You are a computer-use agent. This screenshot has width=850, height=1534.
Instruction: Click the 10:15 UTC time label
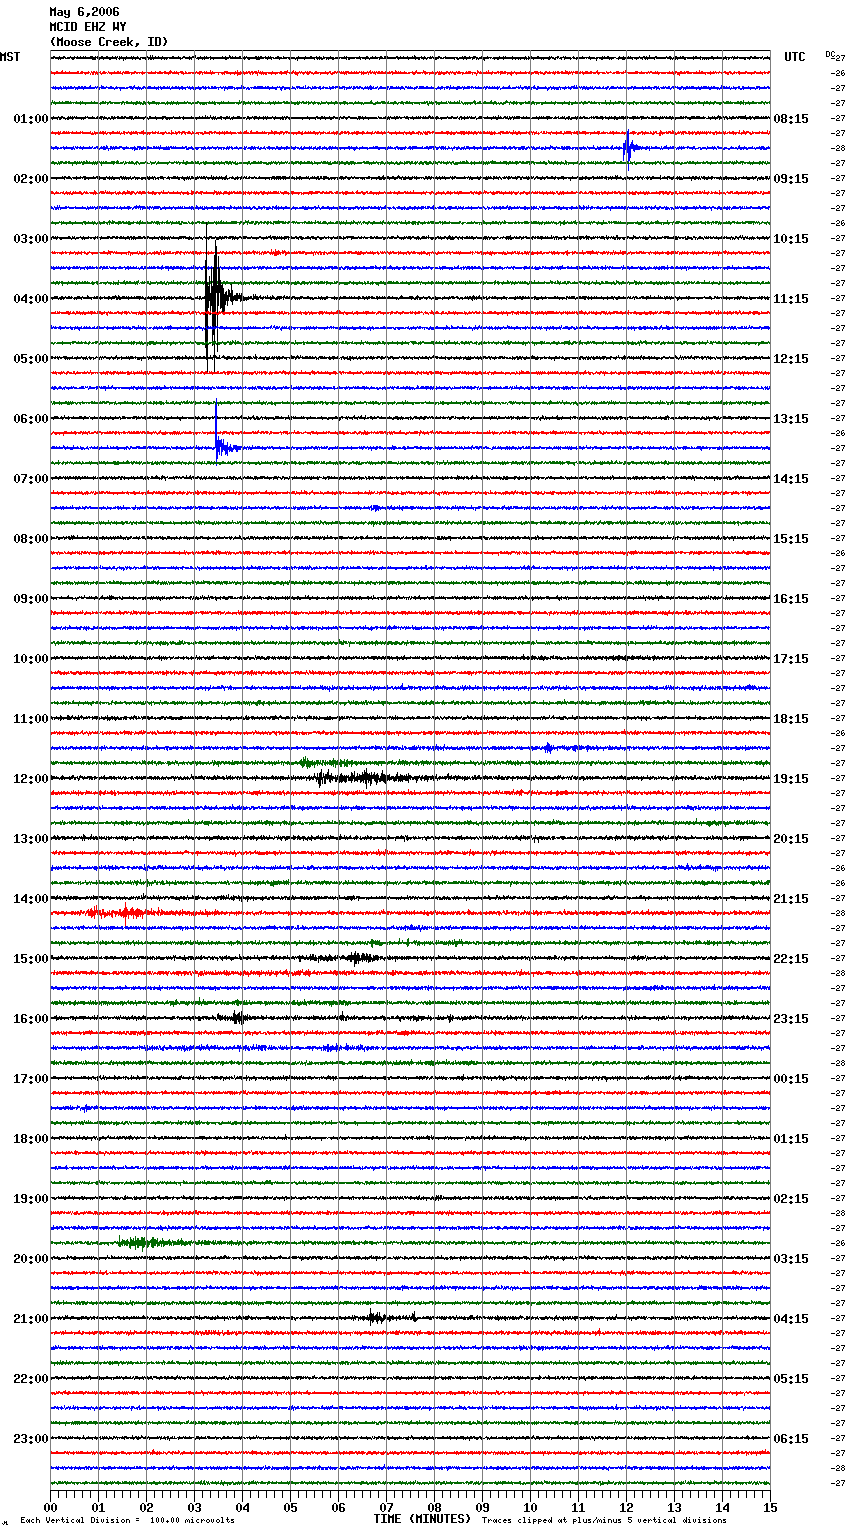click(x=791, y=239)
